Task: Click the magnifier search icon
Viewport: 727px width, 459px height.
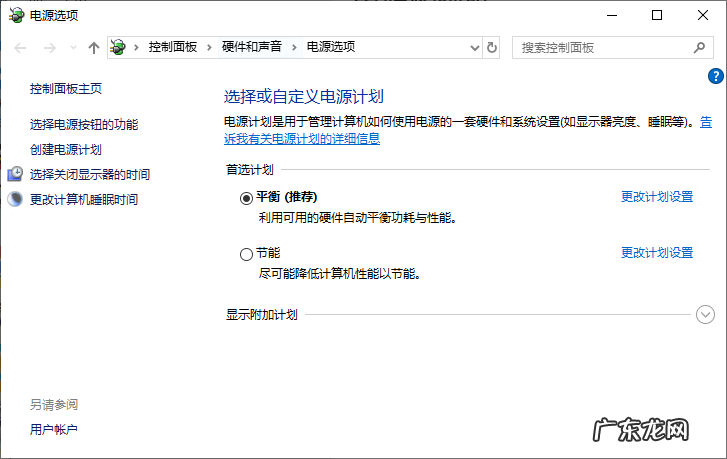Action: click(699, 47)
